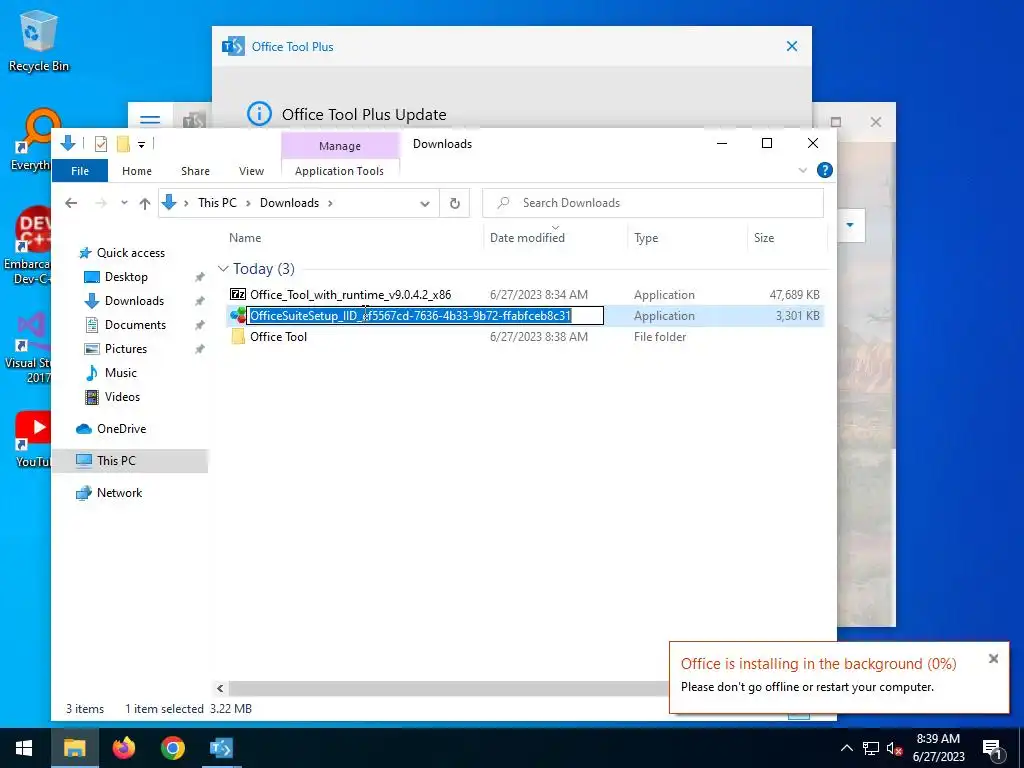Open Desktop in the navigation pane
The height and width of the screenshot is (768, 1024).
125,277
